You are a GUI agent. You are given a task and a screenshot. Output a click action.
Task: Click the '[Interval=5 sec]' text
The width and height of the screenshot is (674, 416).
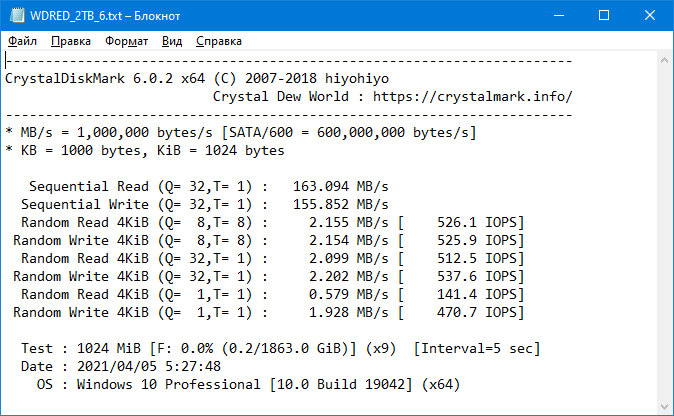[x=477, y=349]
